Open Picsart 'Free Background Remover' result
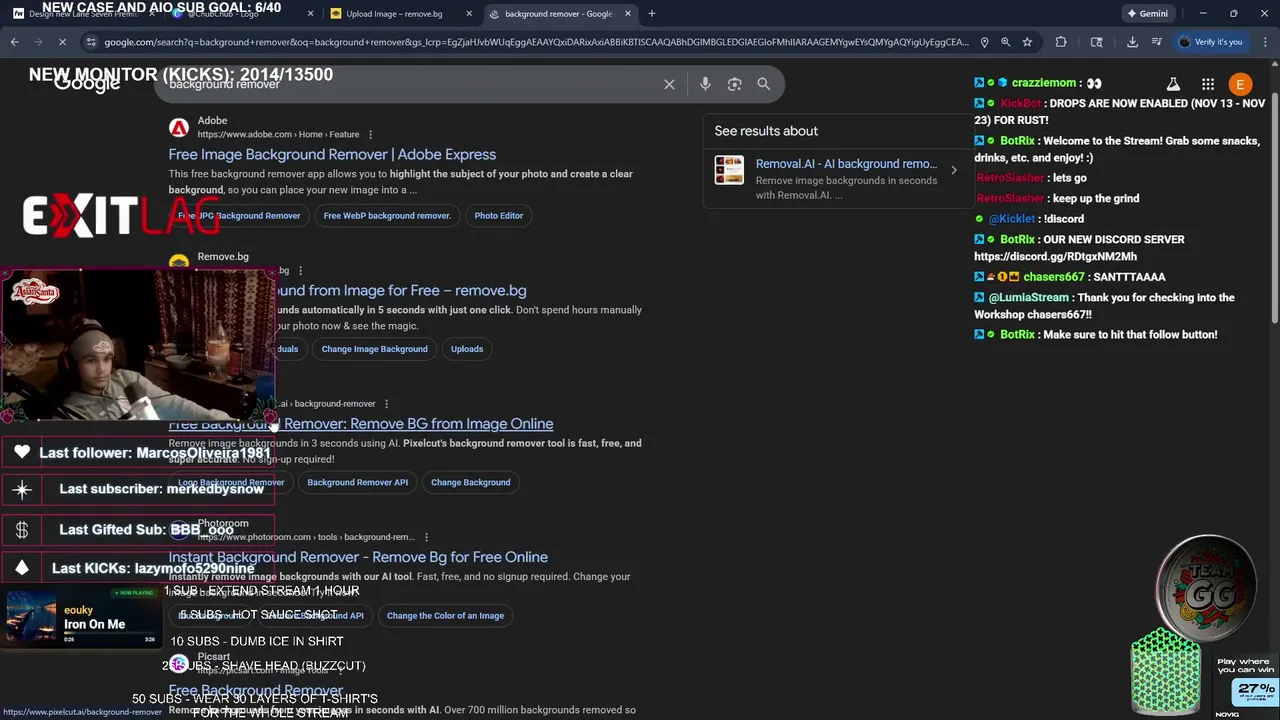 coord(256,690)
